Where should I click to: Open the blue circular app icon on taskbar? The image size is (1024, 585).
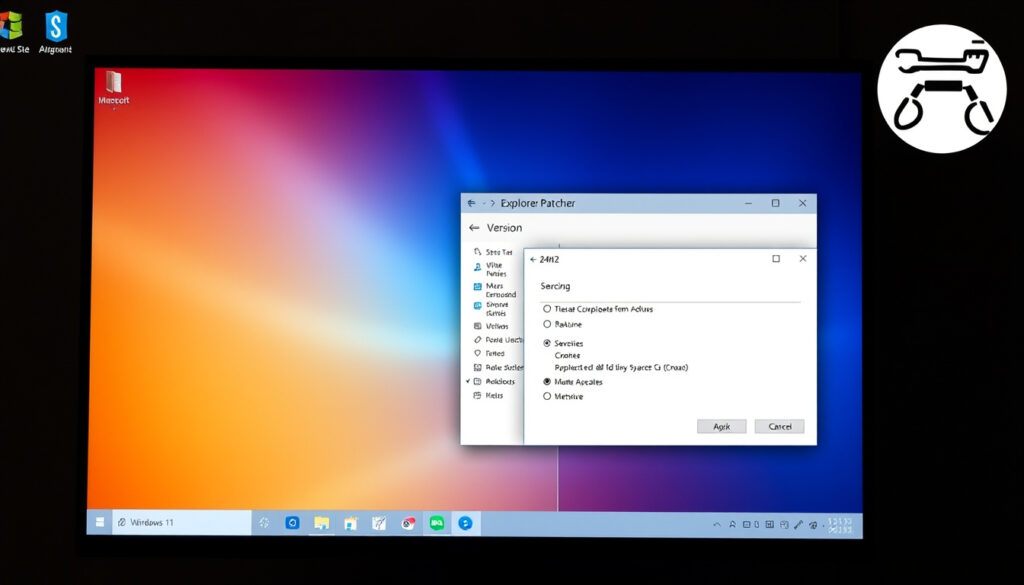(x=465, y=522)
